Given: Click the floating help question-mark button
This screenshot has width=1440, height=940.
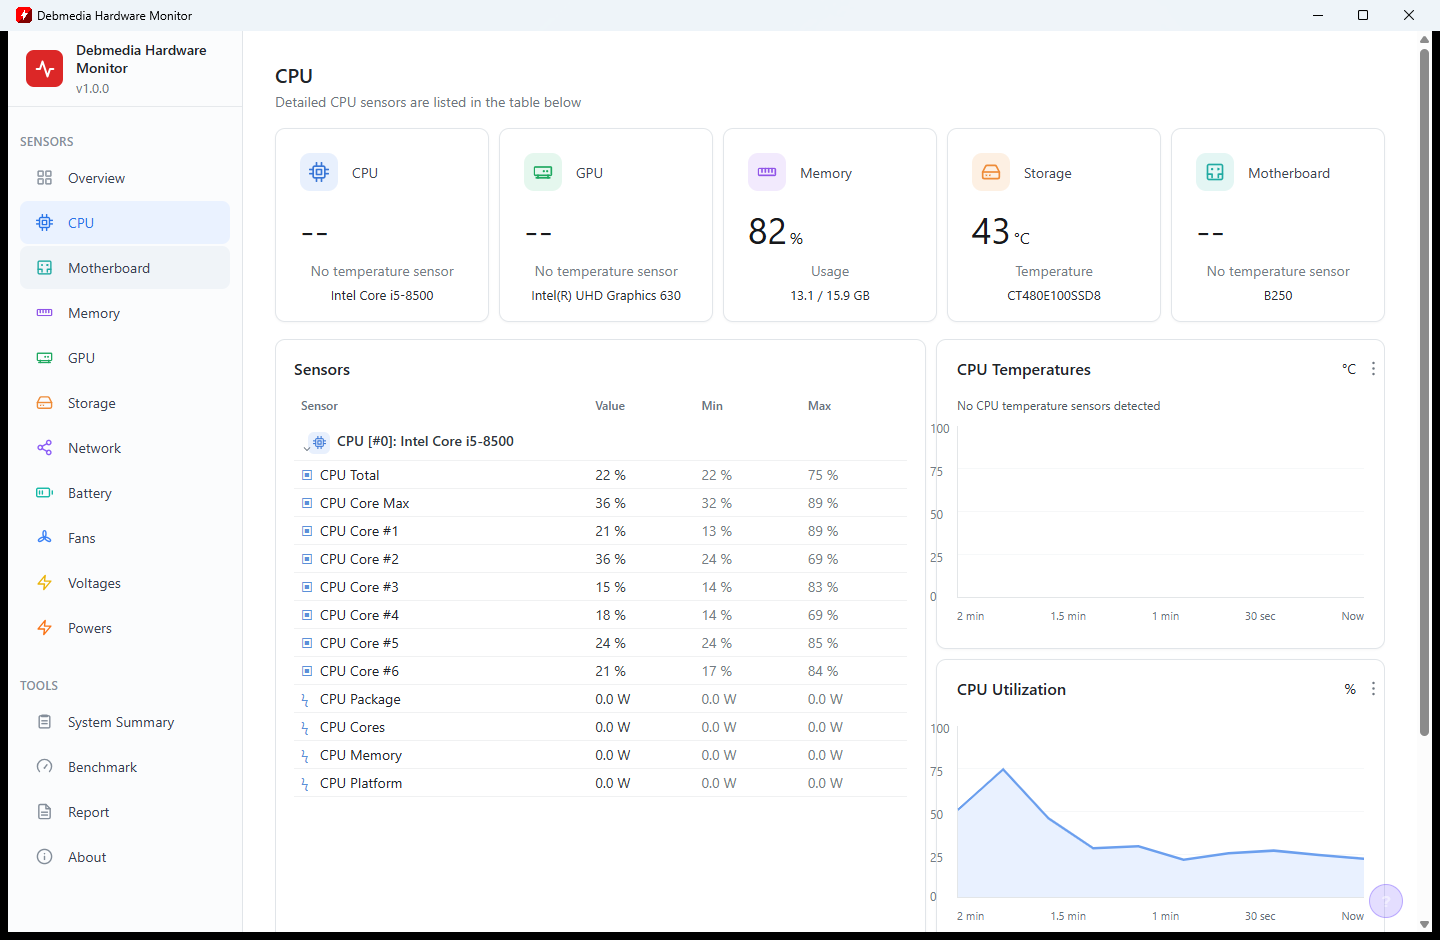Looking at the screenshot, I should click(1386, 901).
